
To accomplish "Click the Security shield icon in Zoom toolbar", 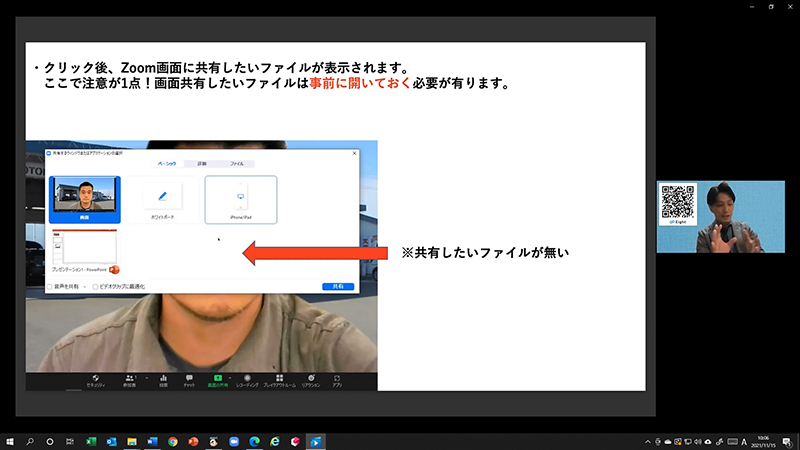I will [95, 378].
